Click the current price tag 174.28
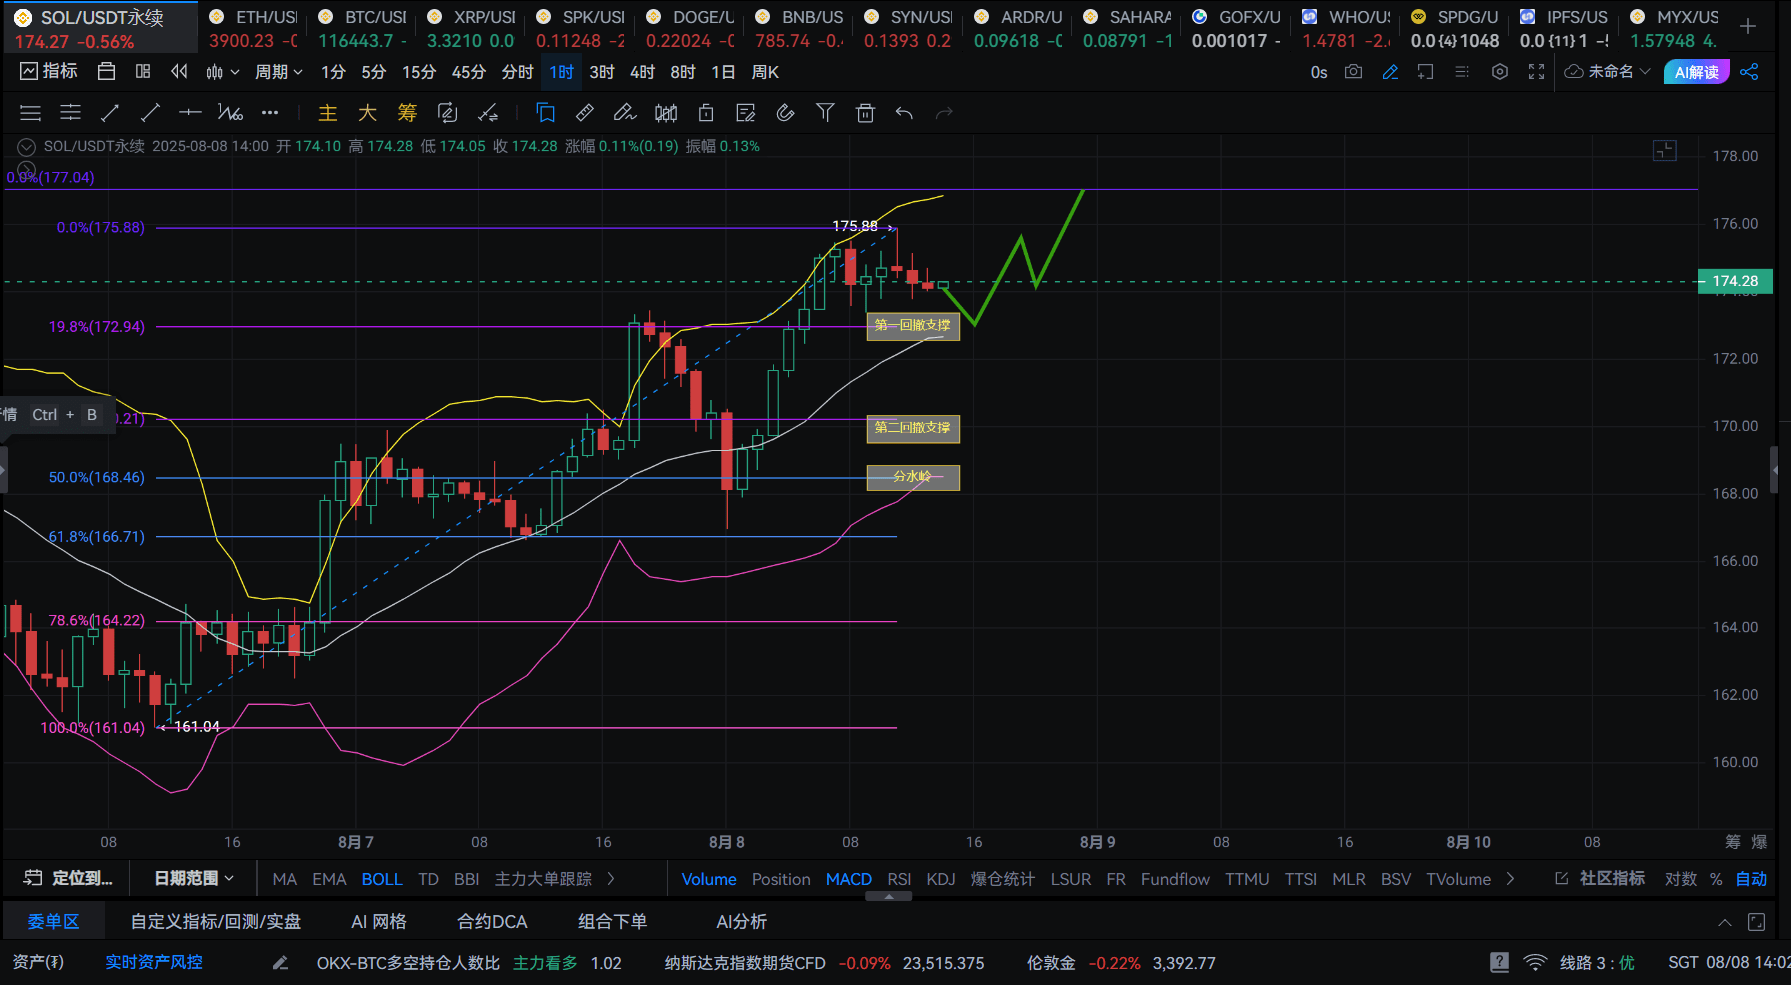 (x=1735, y=281)
